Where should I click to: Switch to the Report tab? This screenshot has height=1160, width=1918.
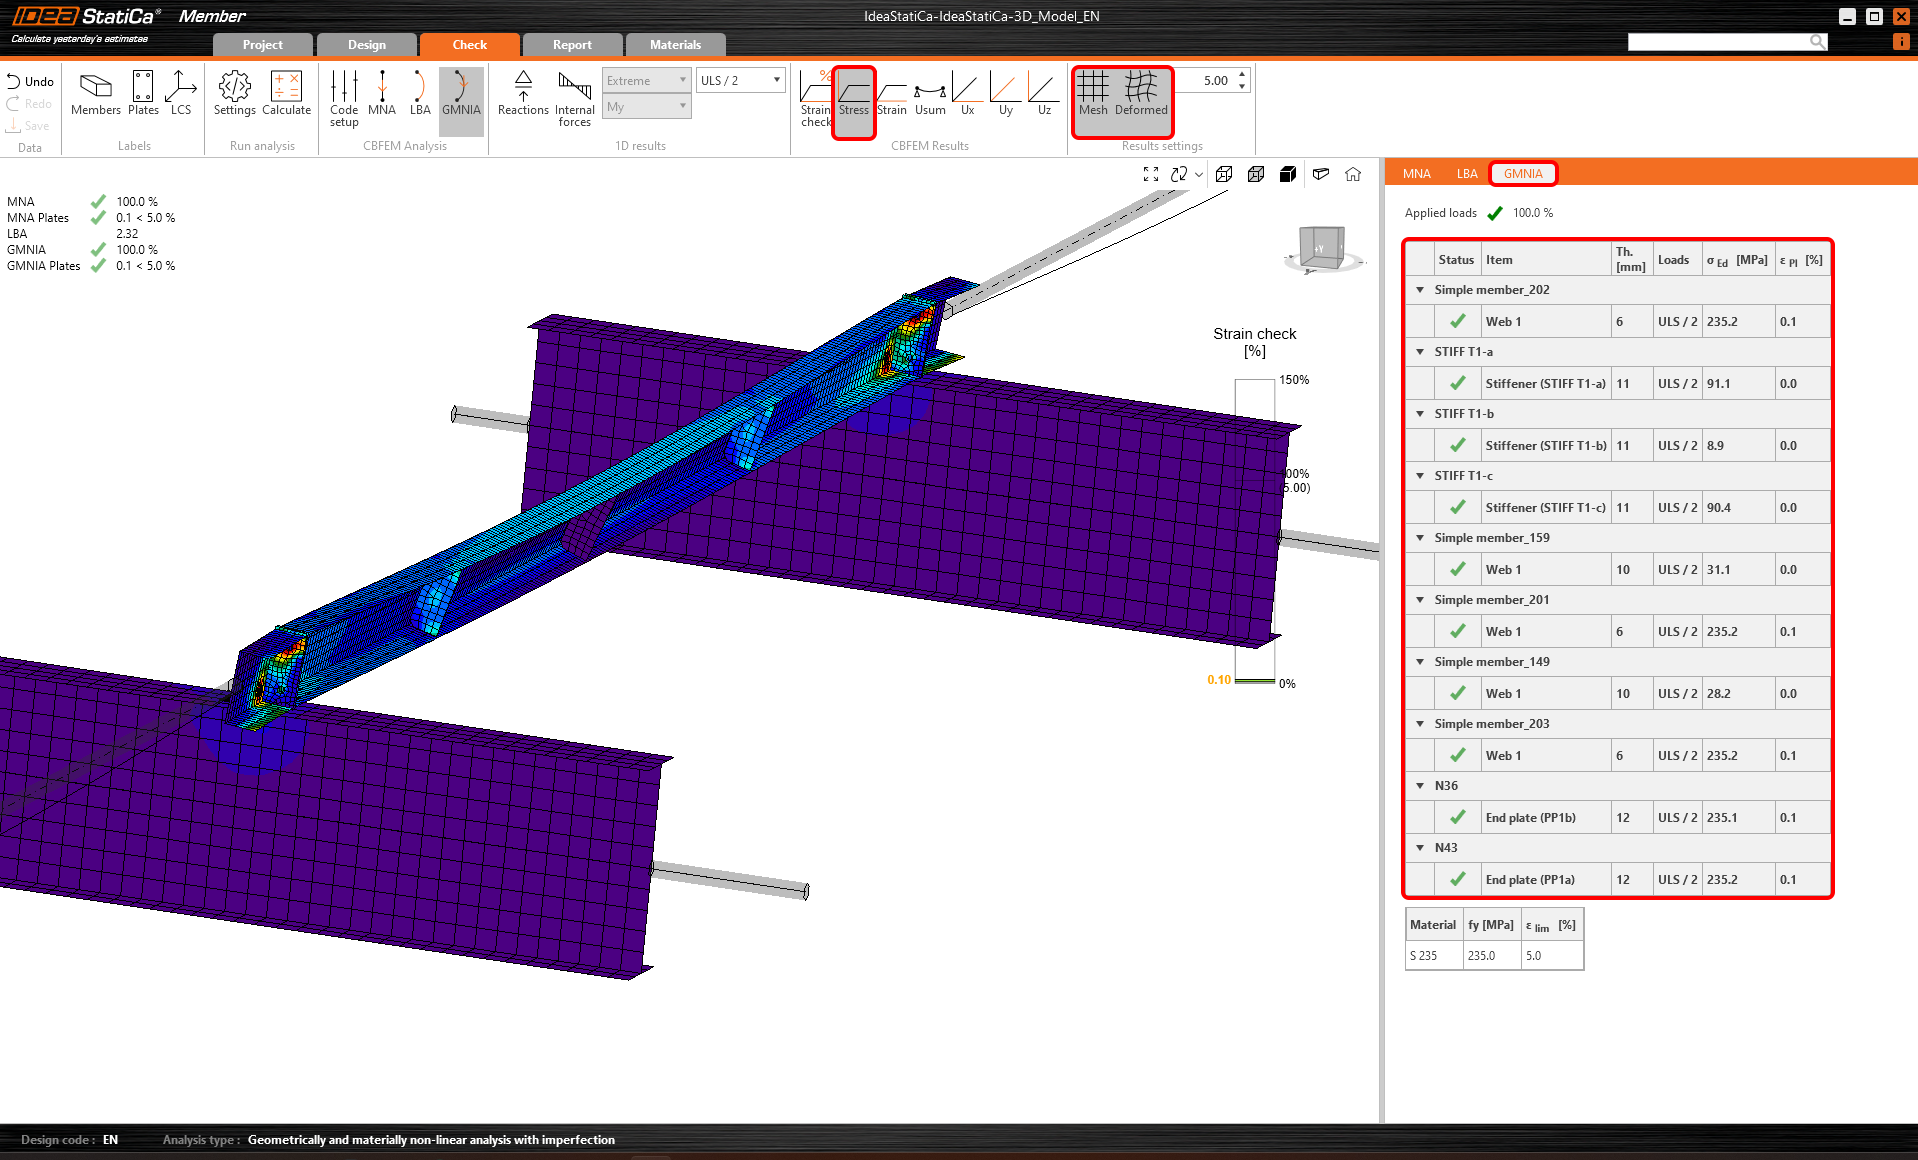pos(572,45)
